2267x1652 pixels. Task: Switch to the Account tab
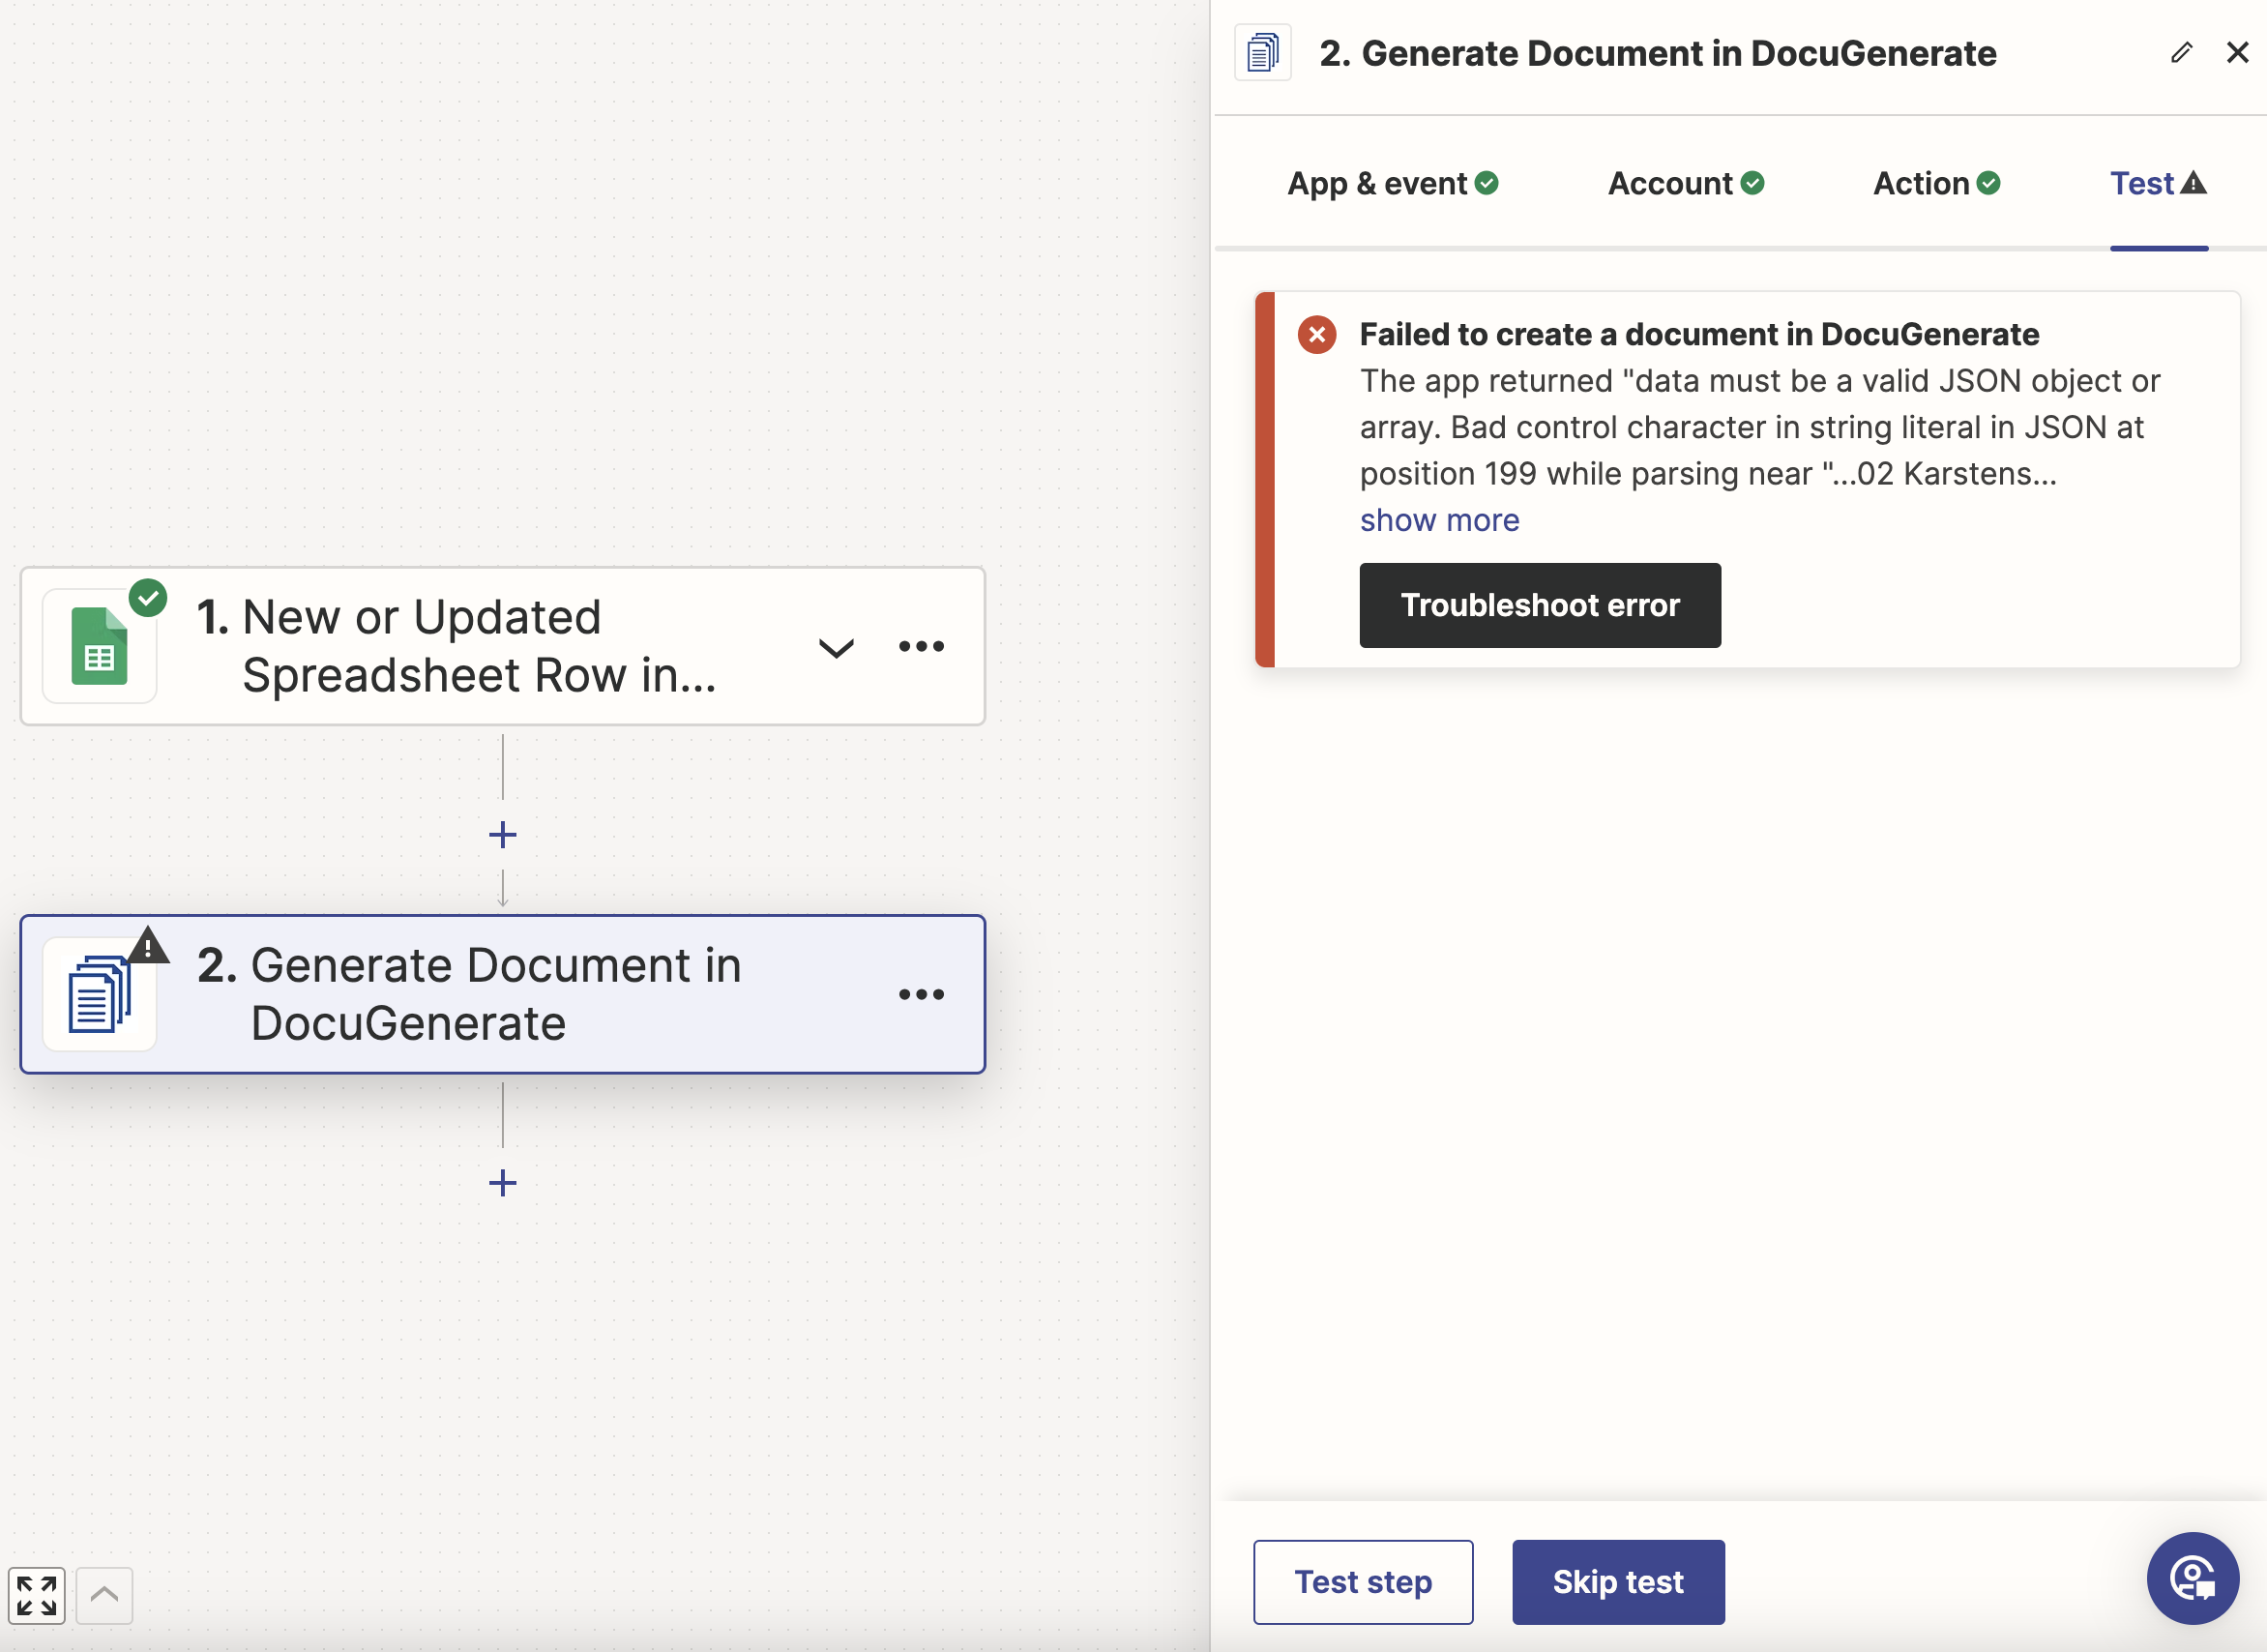[1685, 184]
